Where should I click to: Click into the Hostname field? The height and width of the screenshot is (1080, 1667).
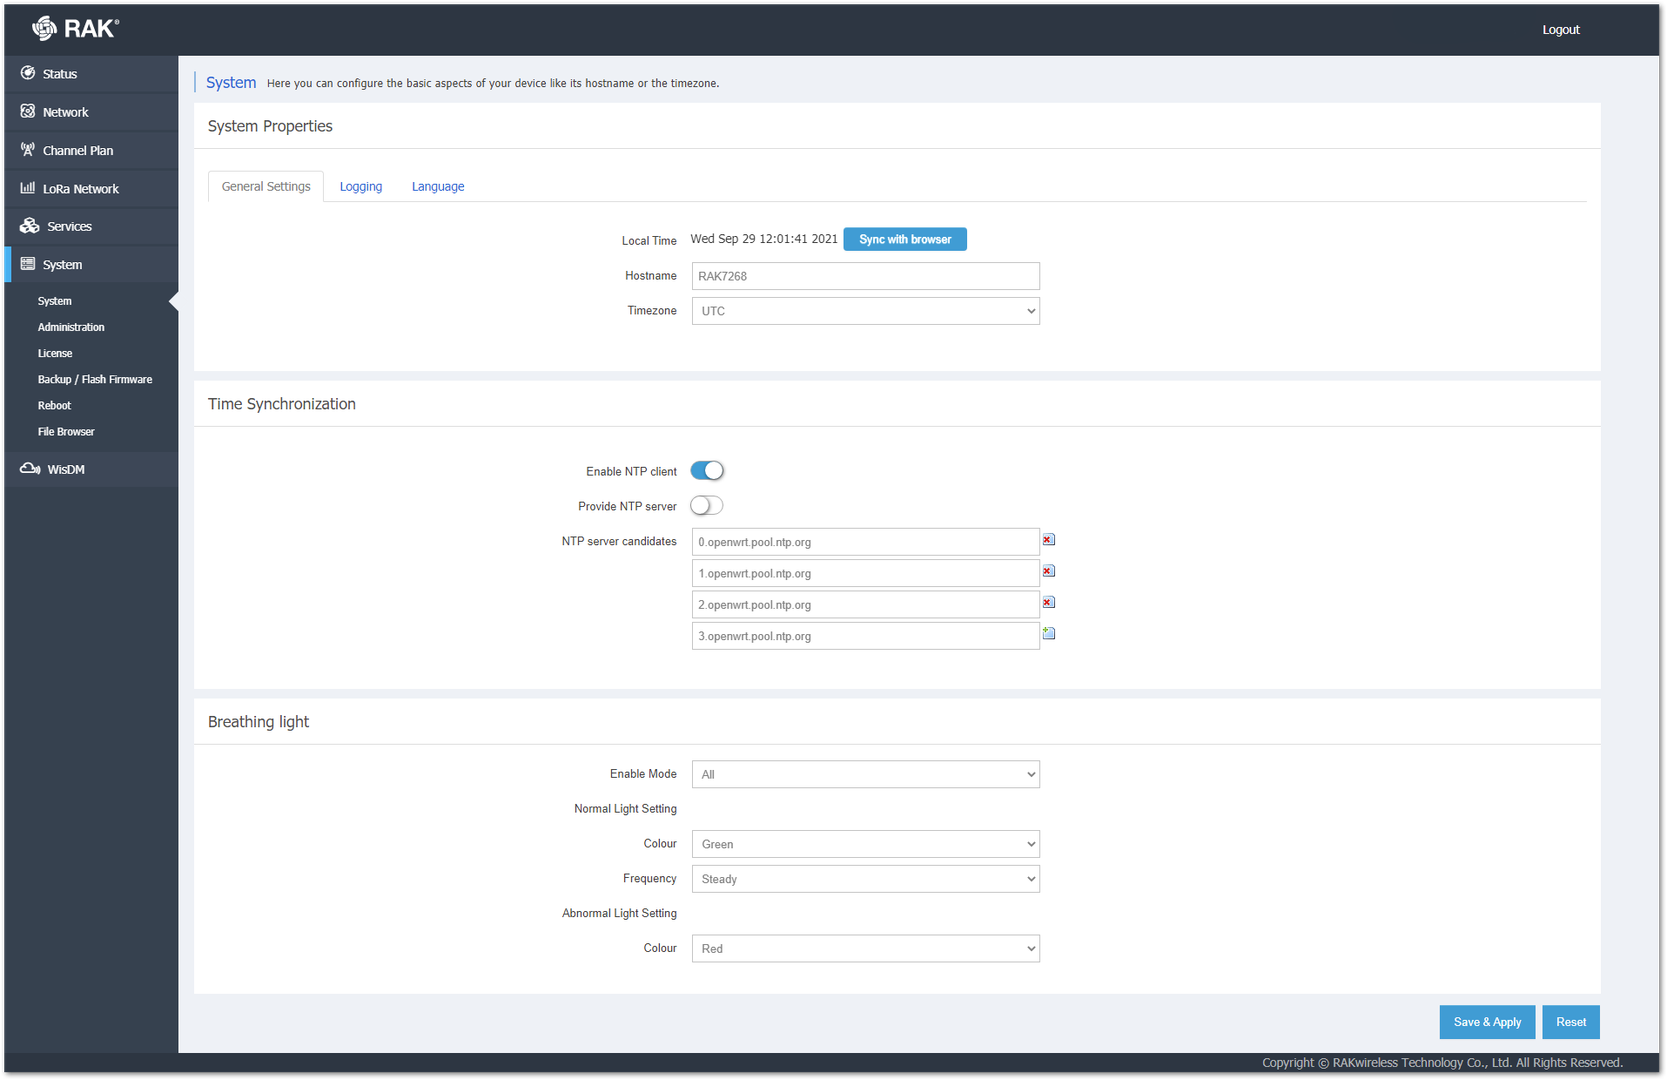click(x=866, y=276)
